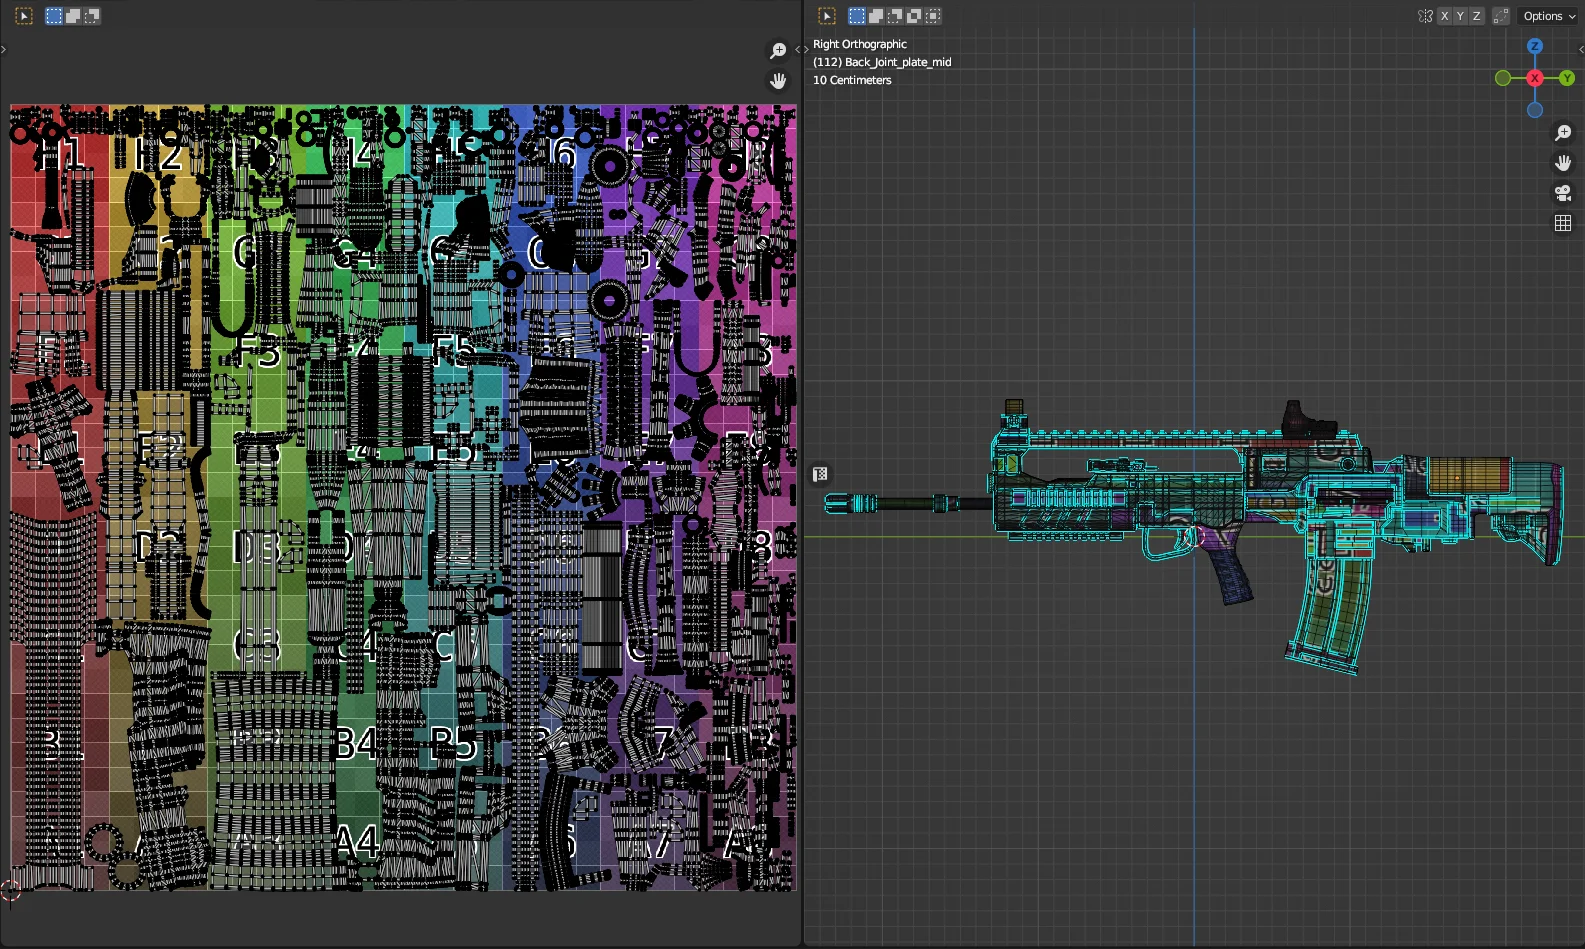
Task: Toggle Z axis mirror in the viewport header
Action: [x=1476, y=16]
